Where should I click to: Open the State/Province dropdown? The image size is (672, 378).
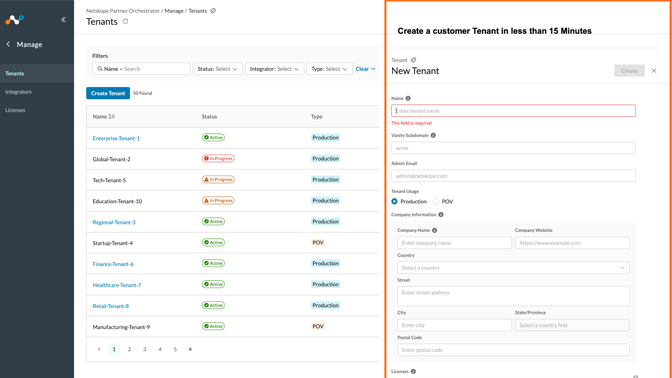[x=572, y=325]
